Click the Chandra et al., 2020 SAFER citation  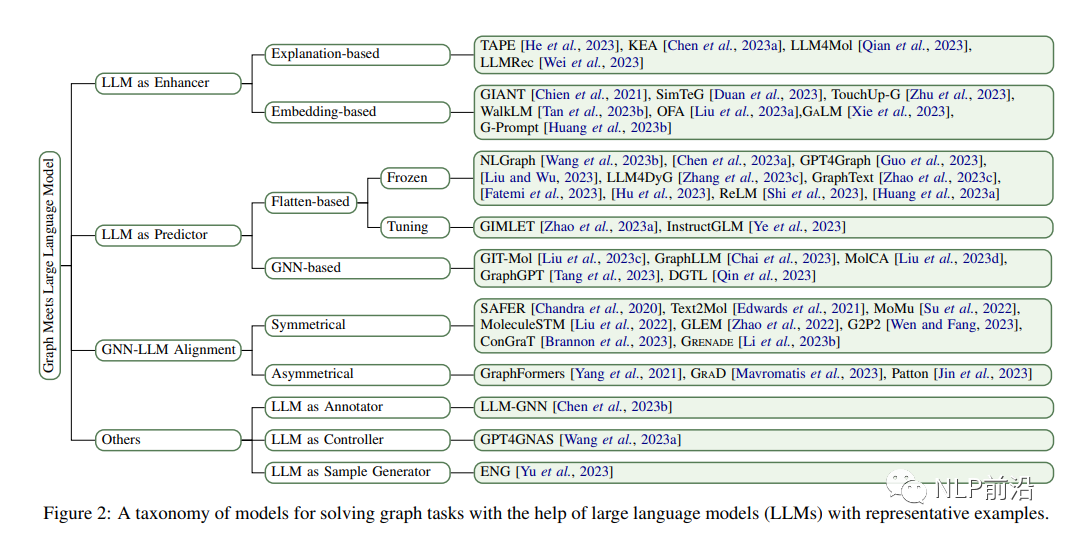(x=597, y=309)
